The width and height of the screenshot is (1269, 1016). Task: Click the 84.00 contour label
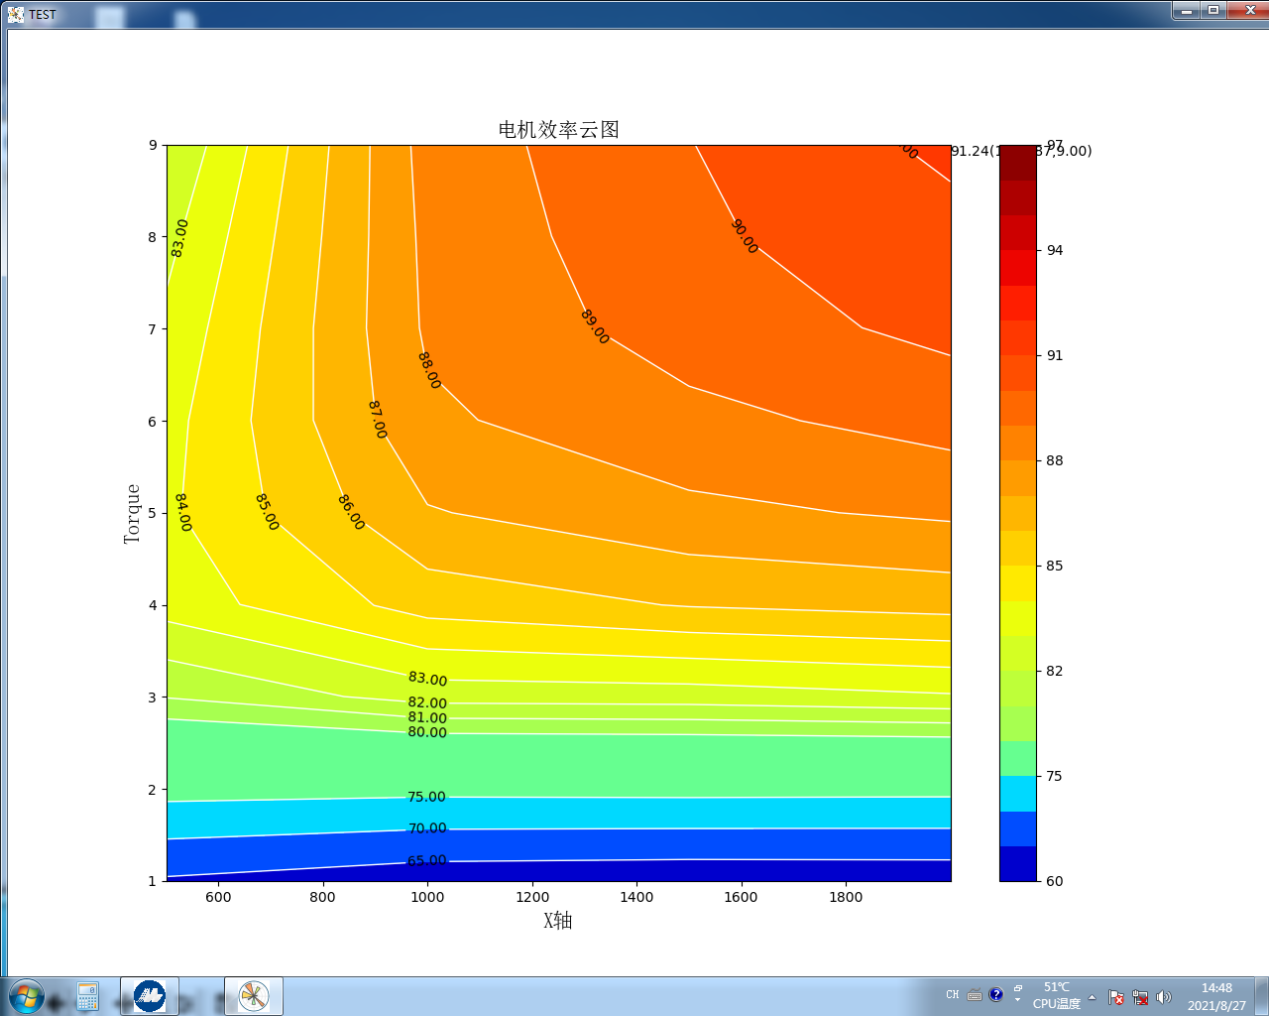pyautogui.click(x=183, y=512)
